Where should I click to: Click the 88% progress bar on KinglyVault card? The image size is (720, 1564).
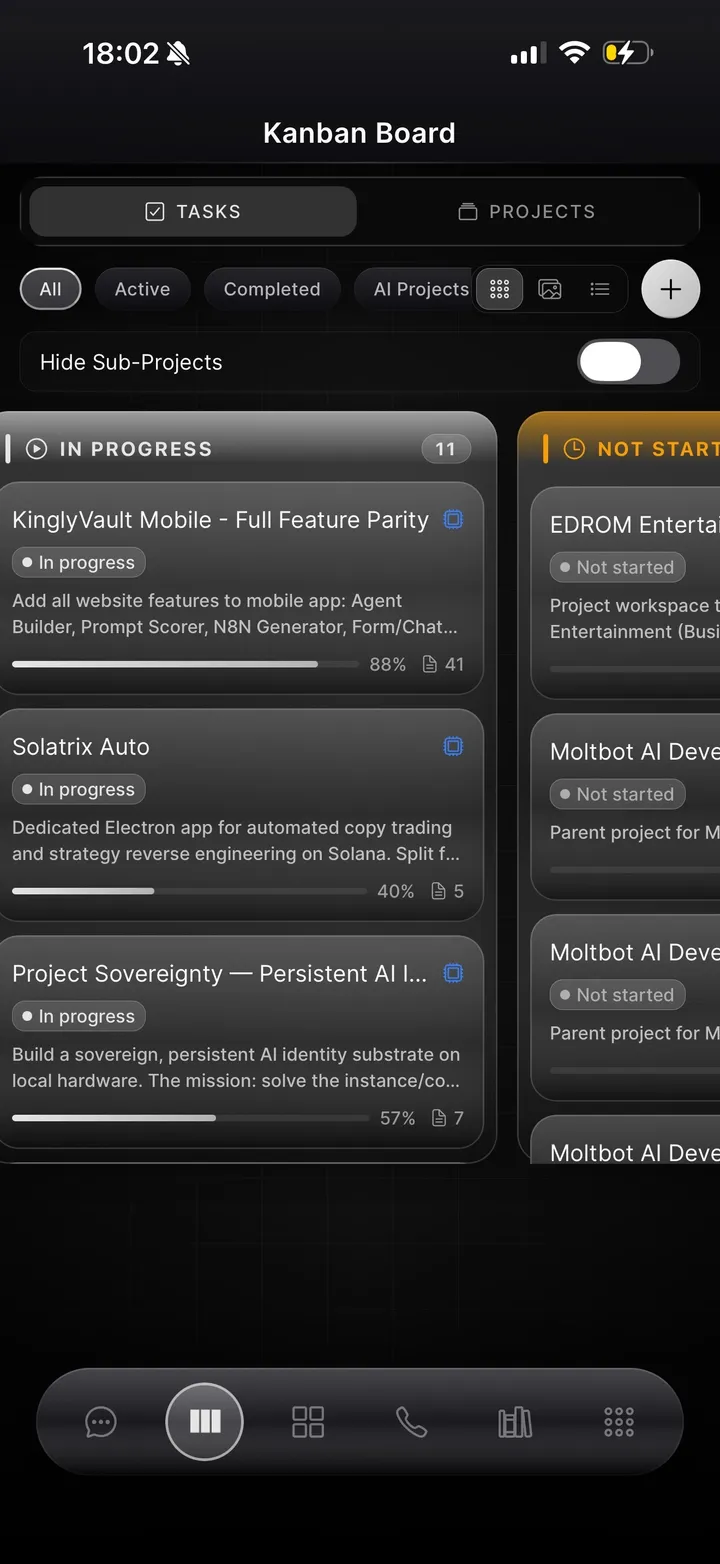tap(185, 664)
